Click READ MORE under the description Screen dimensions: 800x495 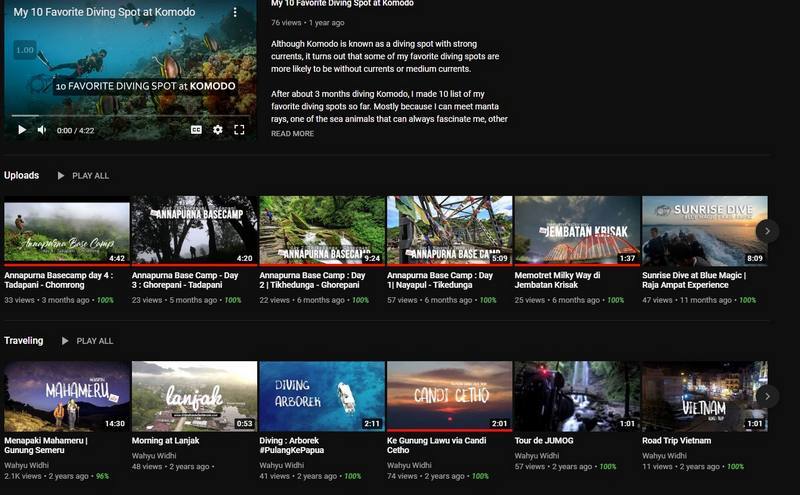(292, 134)
